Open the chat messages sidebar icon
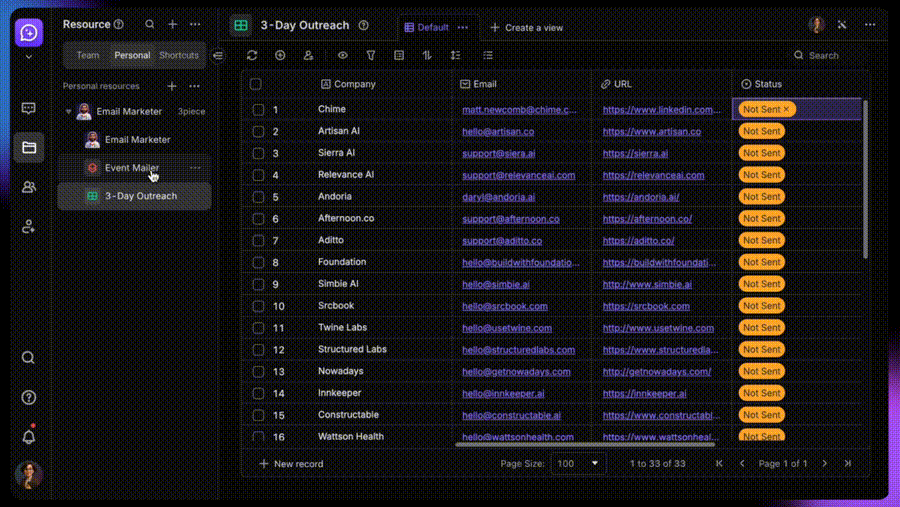900x507 pixels. 28,108
